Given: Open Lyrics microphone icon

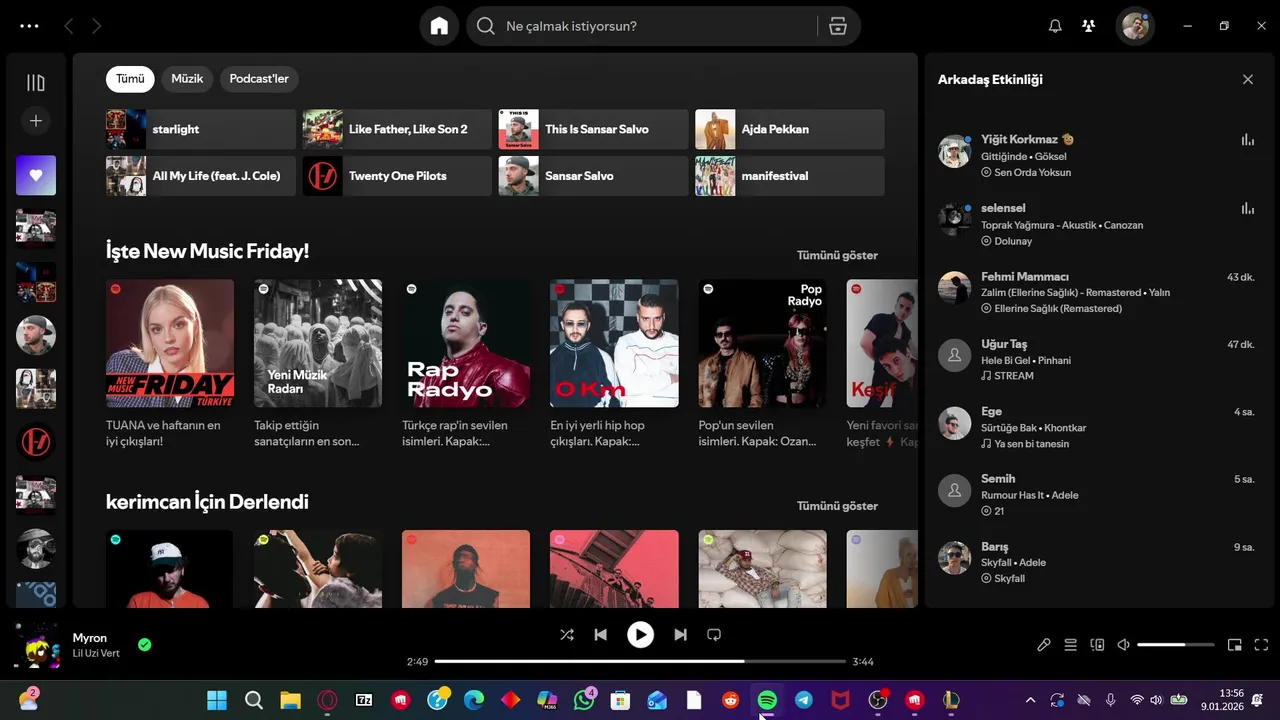Looking at the screenshot, I should (x=1044, y=645).
